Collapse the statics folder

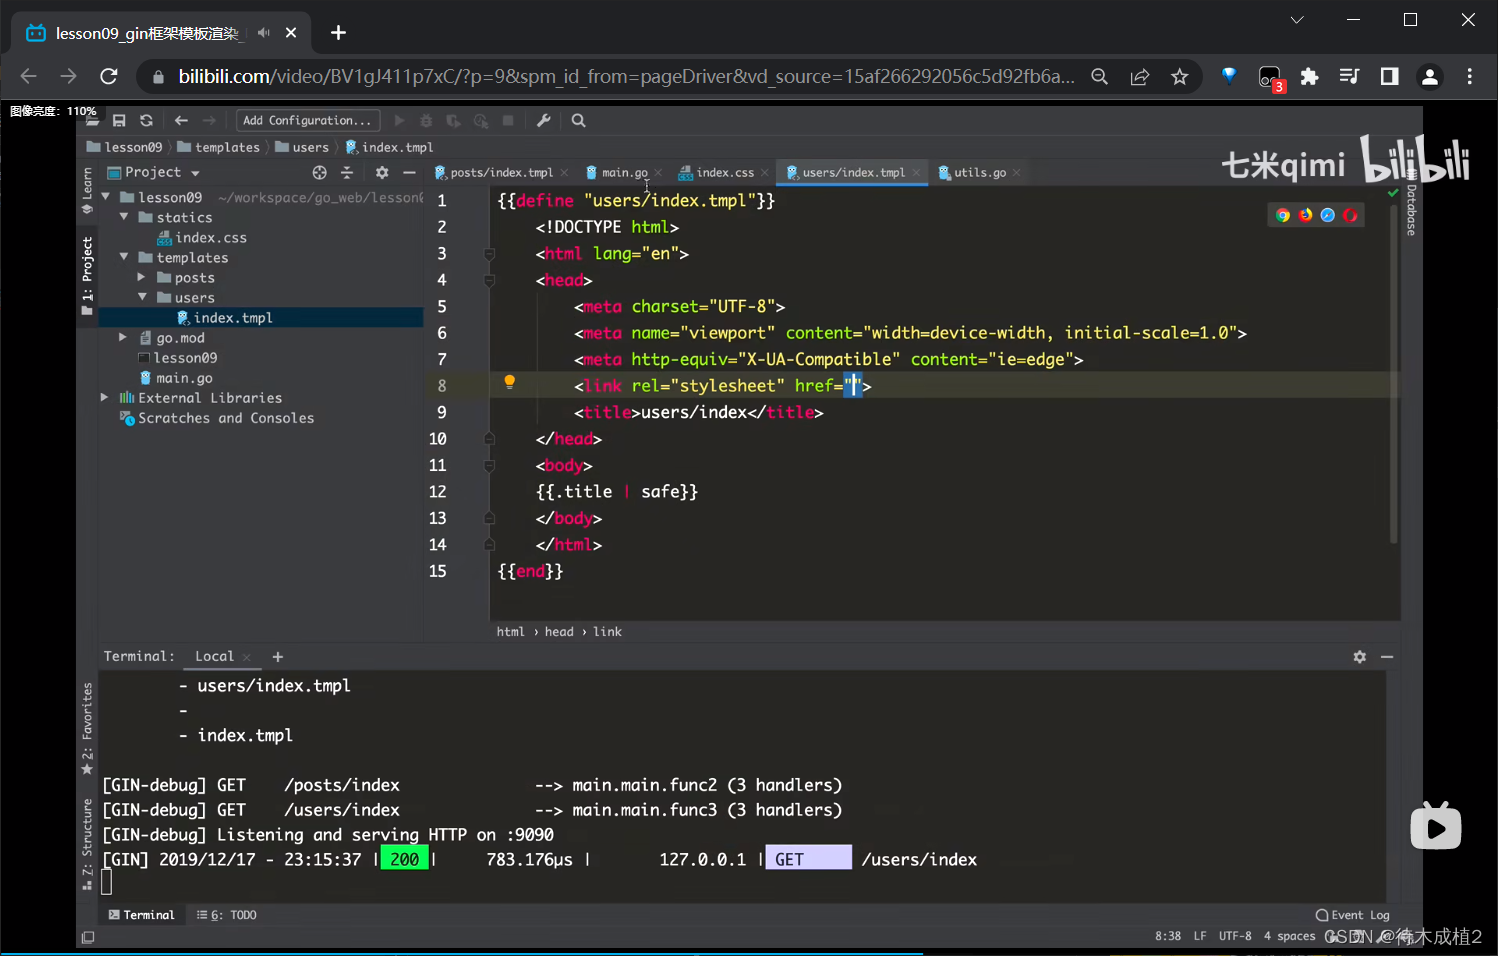(124, 217)
